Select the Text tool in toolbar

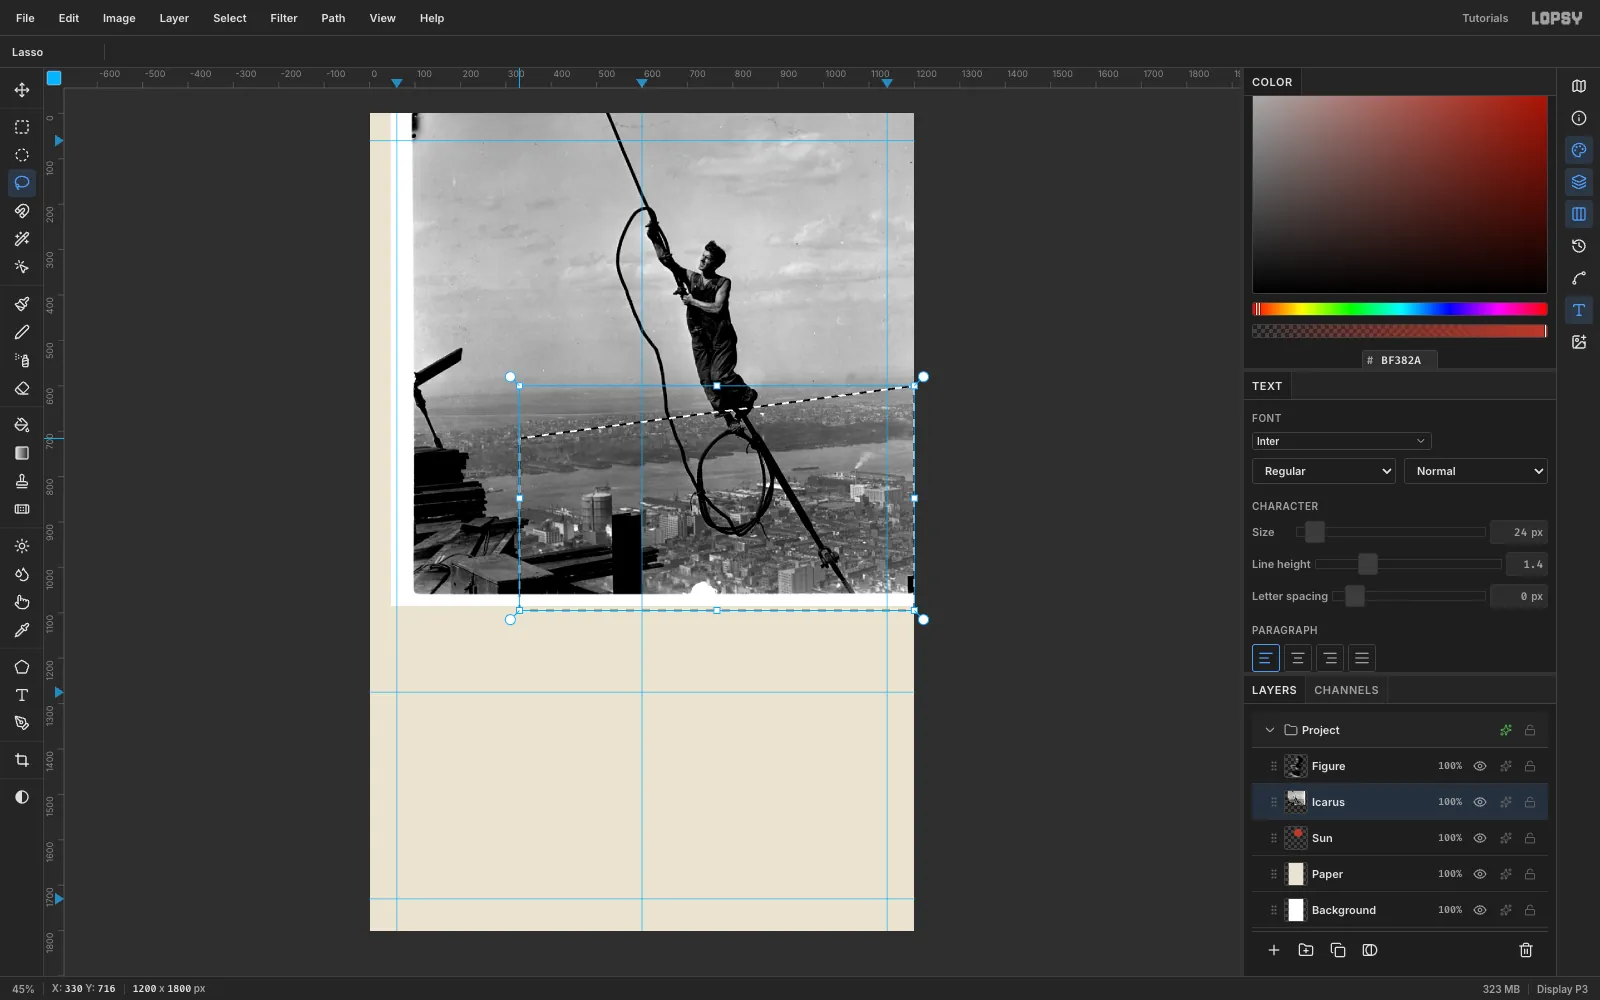[x=22, y=695]
